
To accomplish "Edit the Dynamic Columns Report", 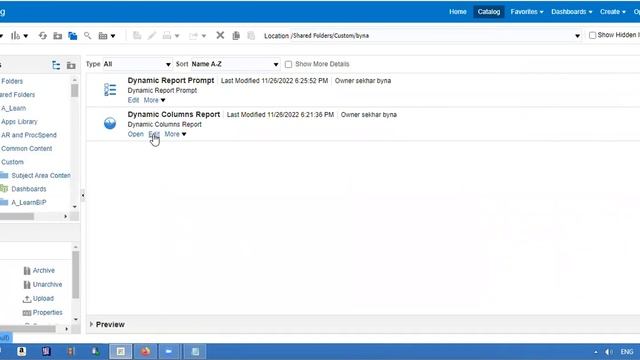I will [x=154, y=134].
